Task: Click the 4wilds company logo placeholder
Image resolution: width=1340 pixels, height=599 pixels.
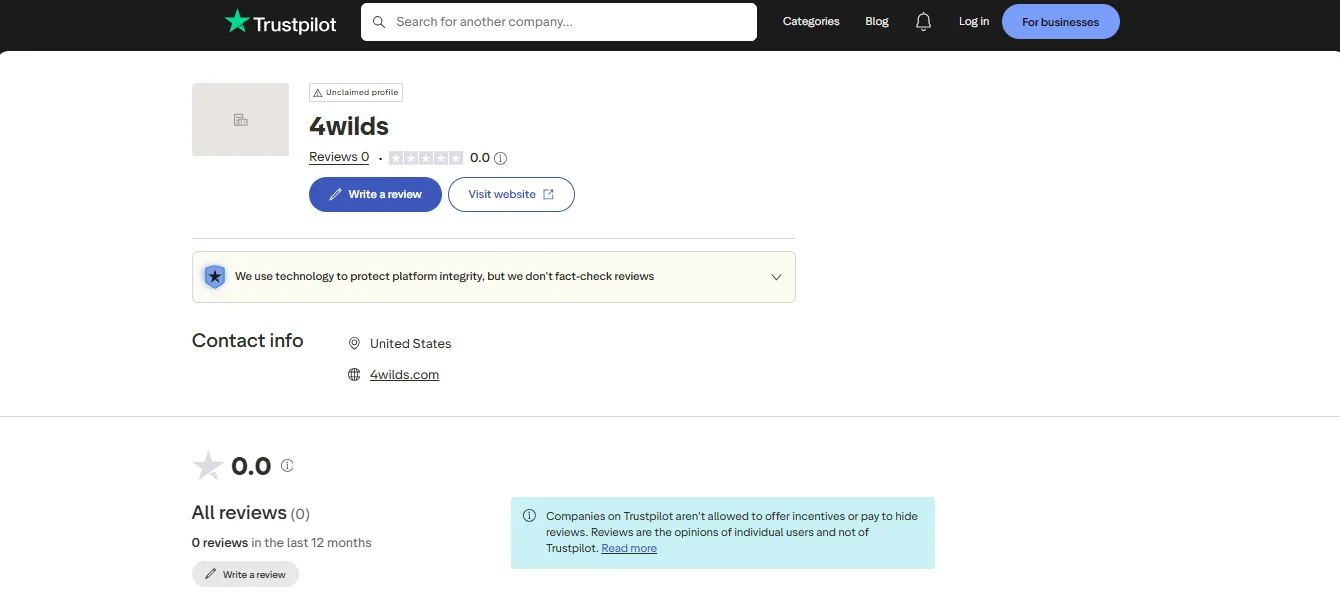Action: point(240,120)
